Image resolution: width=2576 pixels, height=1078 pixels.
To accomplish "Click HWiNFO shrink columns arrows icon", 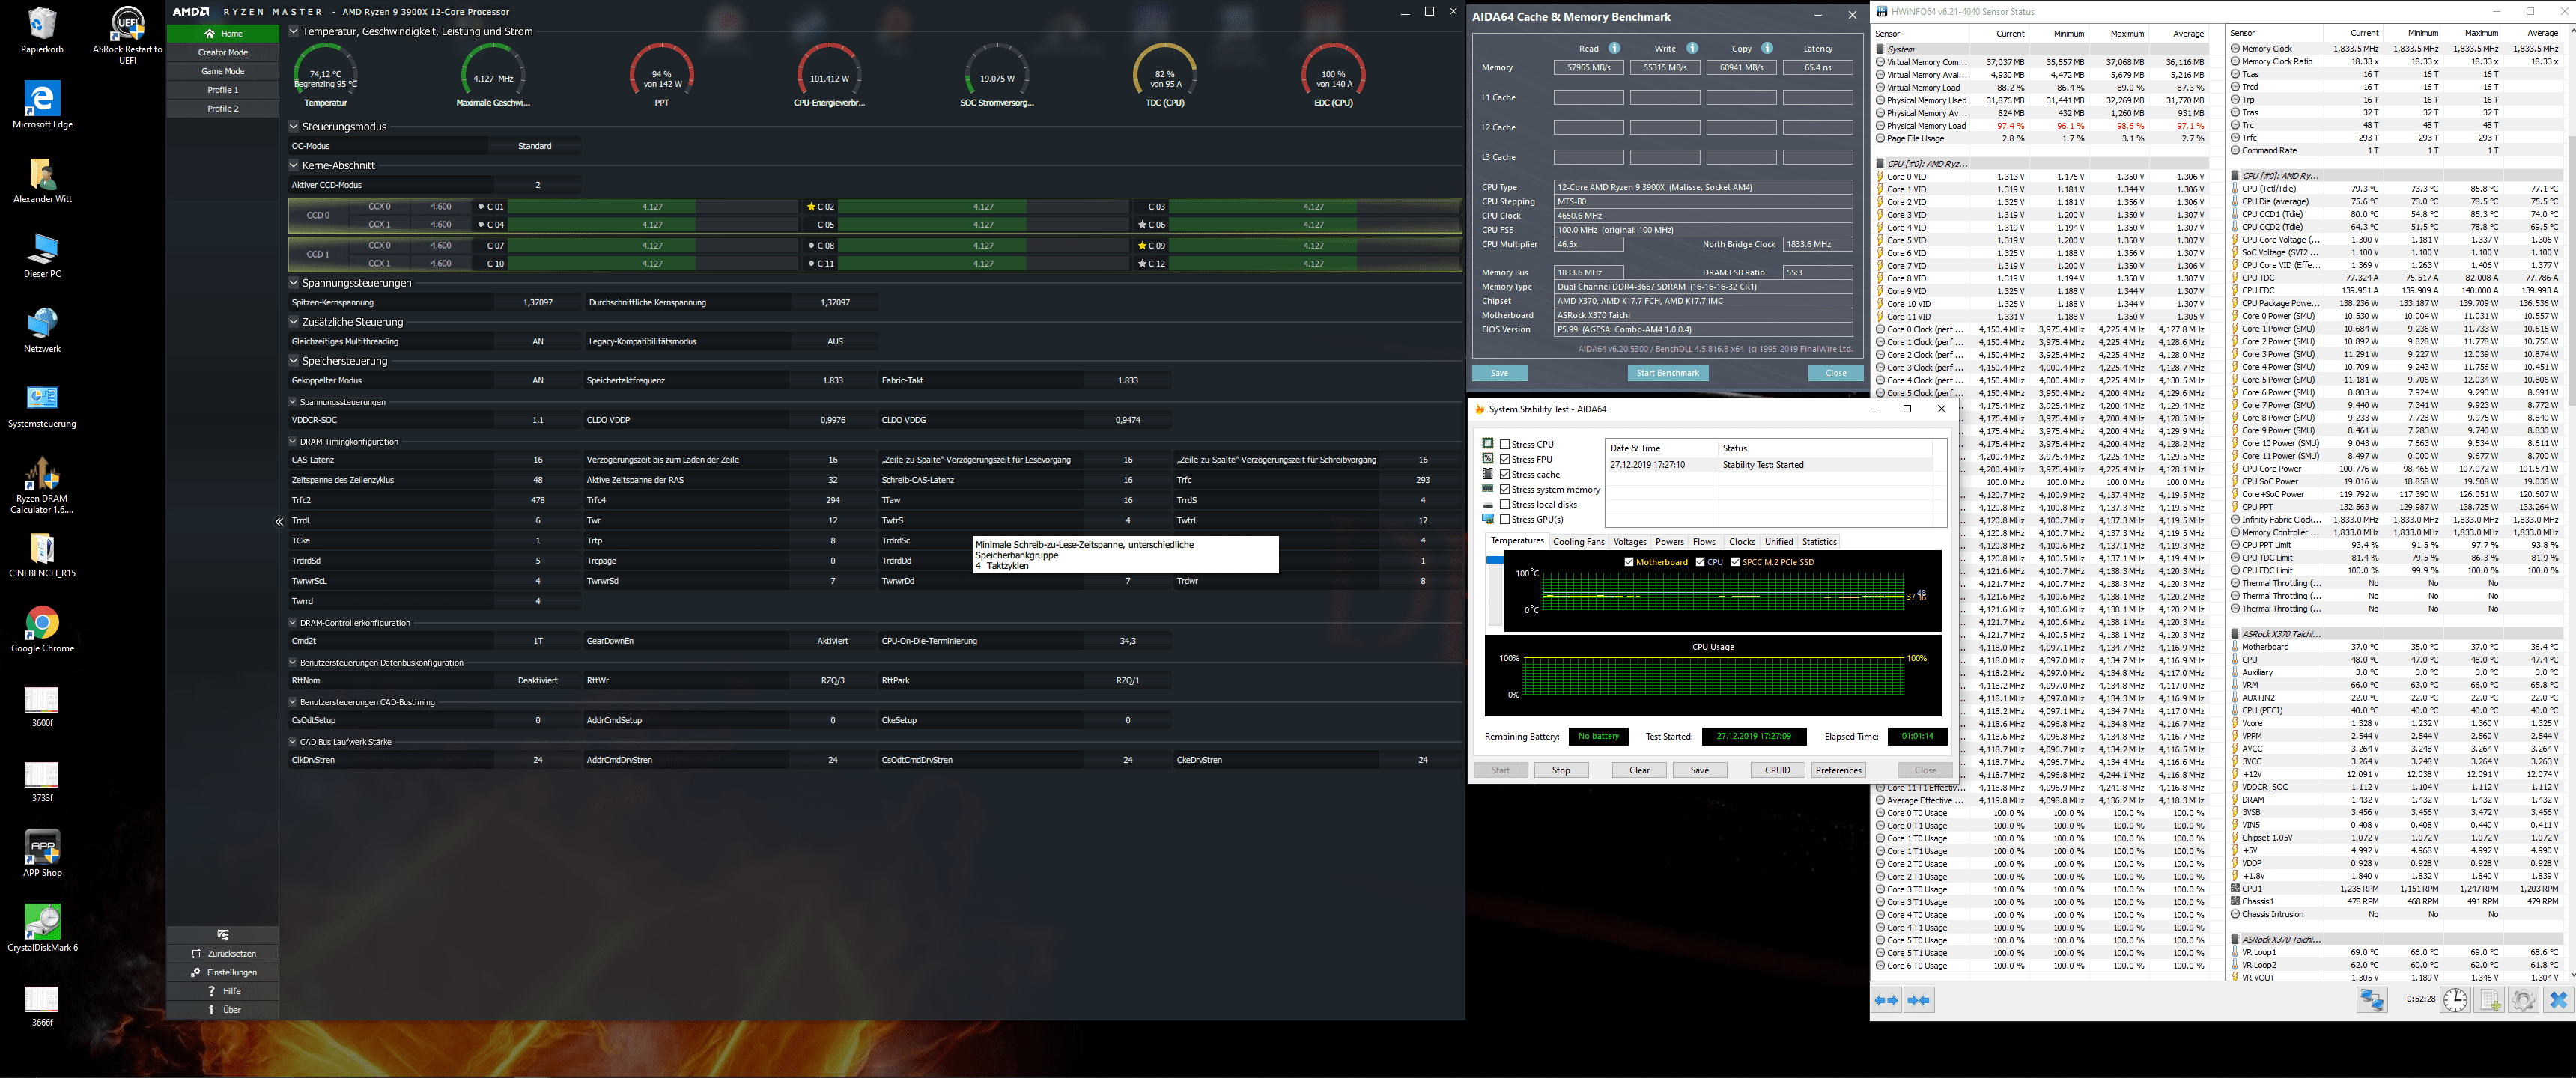I will click(x=1919, y=1000).
